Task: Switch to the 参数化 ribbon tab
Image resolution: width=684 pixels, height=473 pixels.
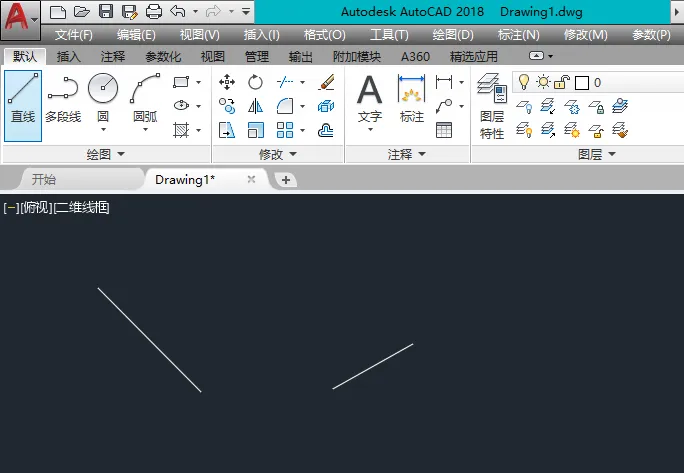Action: click(163, 56)
